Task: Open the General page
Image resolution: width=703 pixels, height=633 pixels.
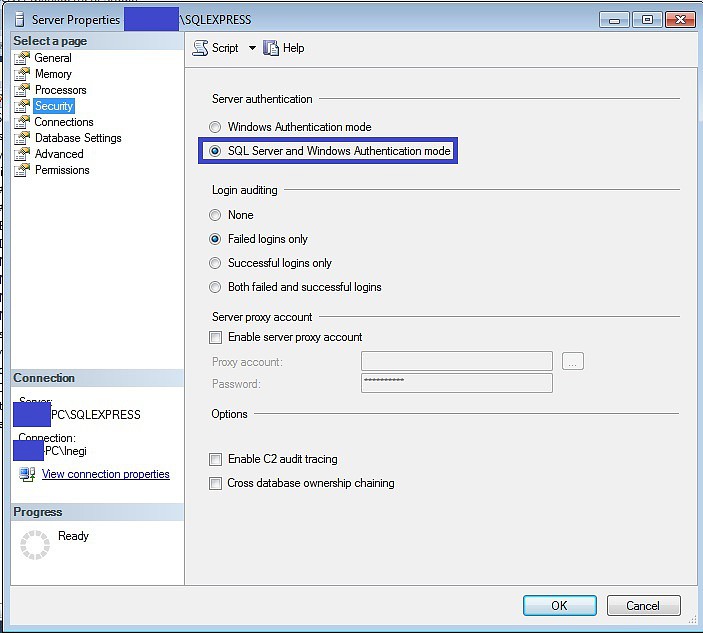Action: [x=53, y=58]
